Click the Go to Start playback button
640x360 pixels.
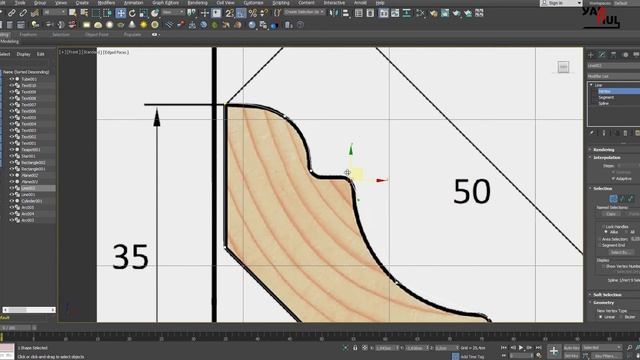(504, 348)
